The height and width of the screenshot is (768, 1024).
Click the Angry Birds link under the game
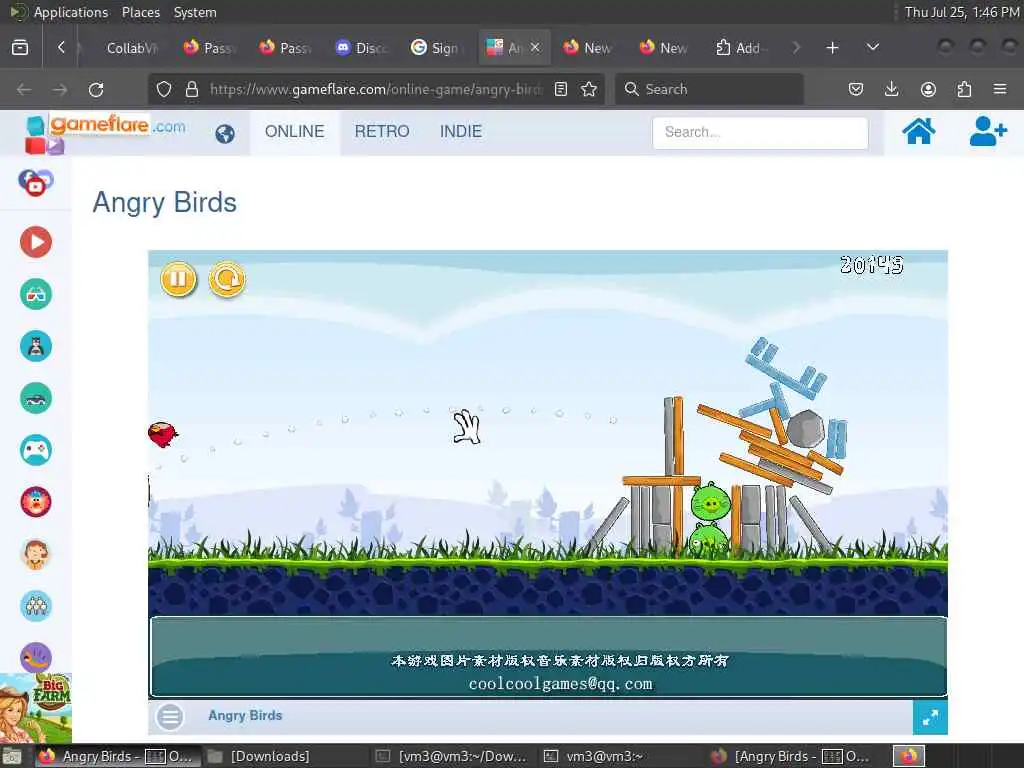(x=245, y=716)
